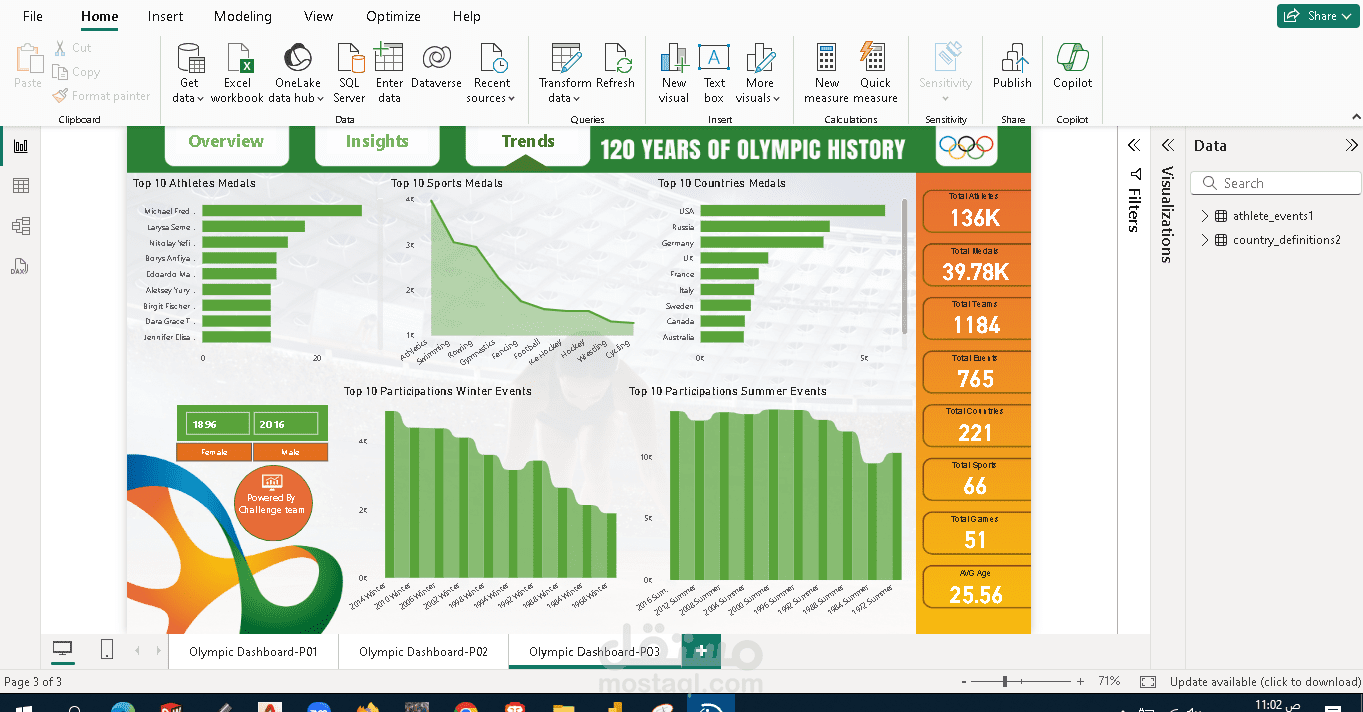
Task: Open the View ribbon tab
Action: [319, 16]
